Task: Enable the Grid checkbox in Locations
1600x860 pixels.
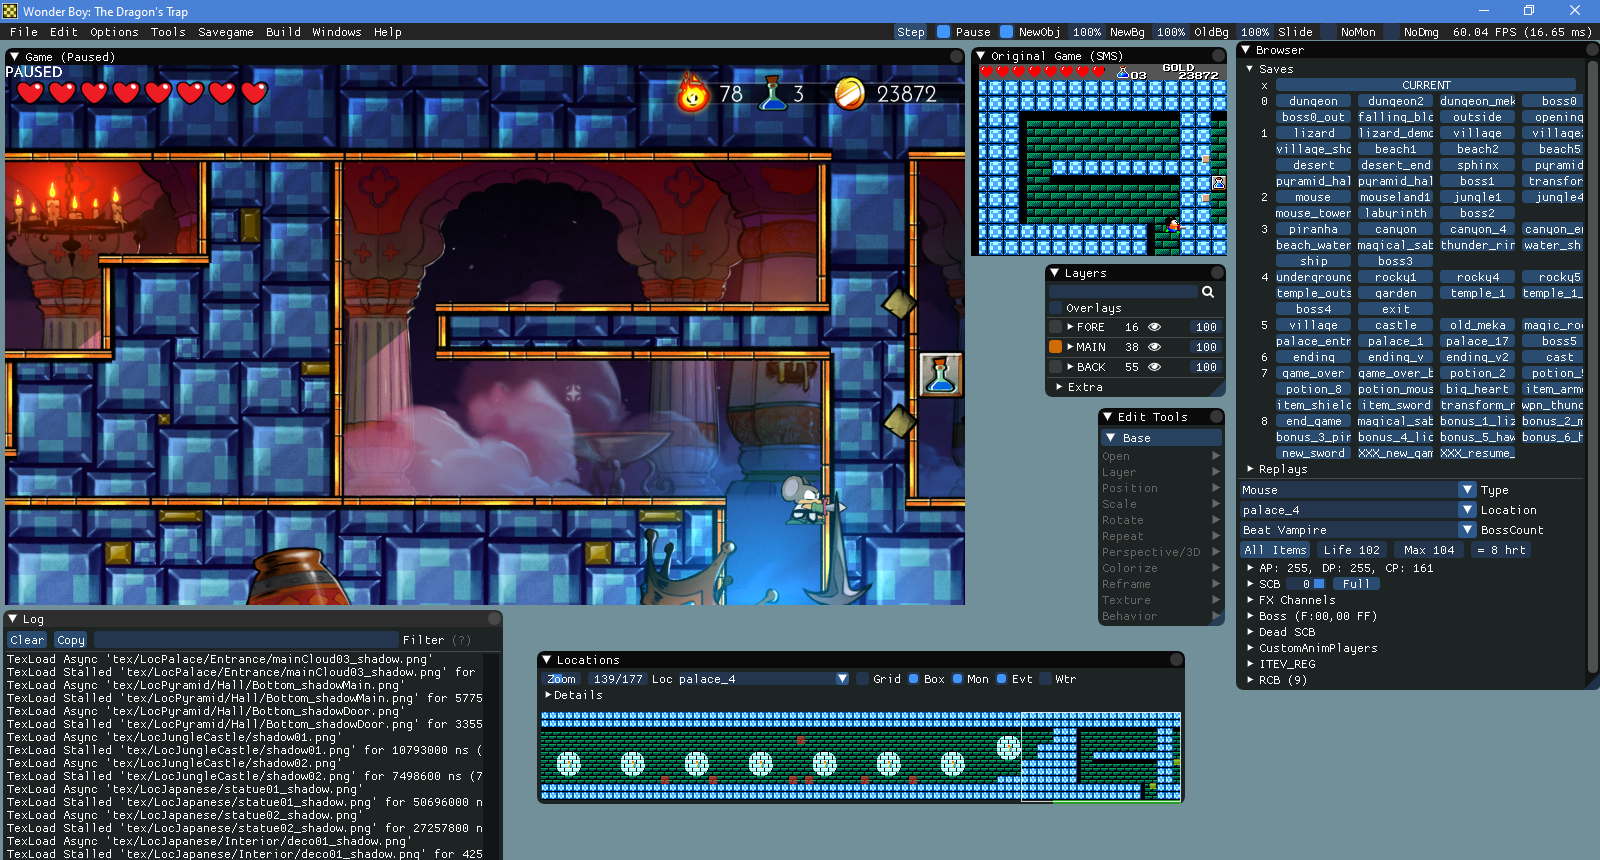Action: tap(862, 679)
